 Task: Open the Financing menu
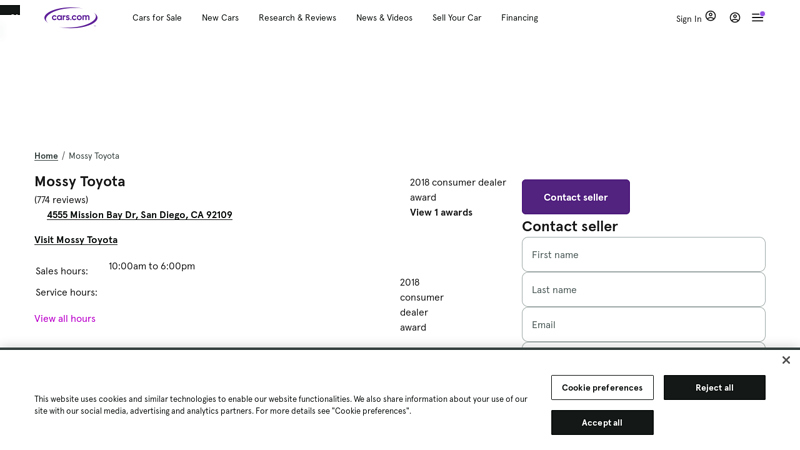coord(519,18)
